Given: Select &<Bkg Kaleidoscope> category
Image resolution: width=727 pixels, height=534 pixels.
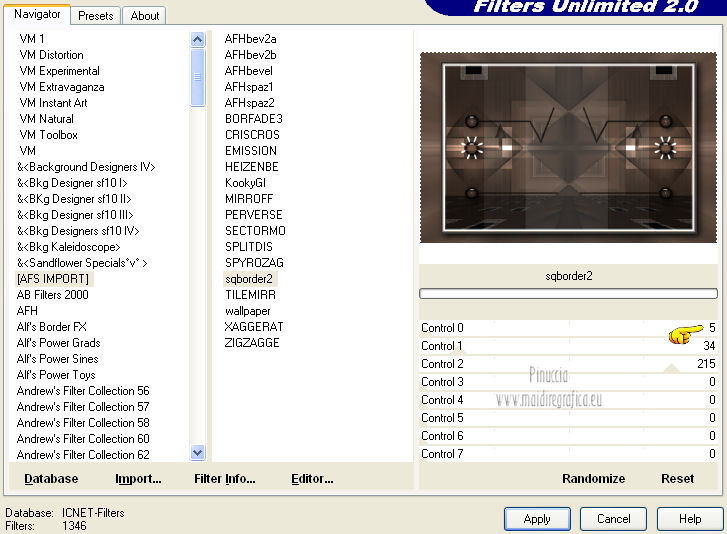Looking at the screenshot, I should tap(69, 247).
